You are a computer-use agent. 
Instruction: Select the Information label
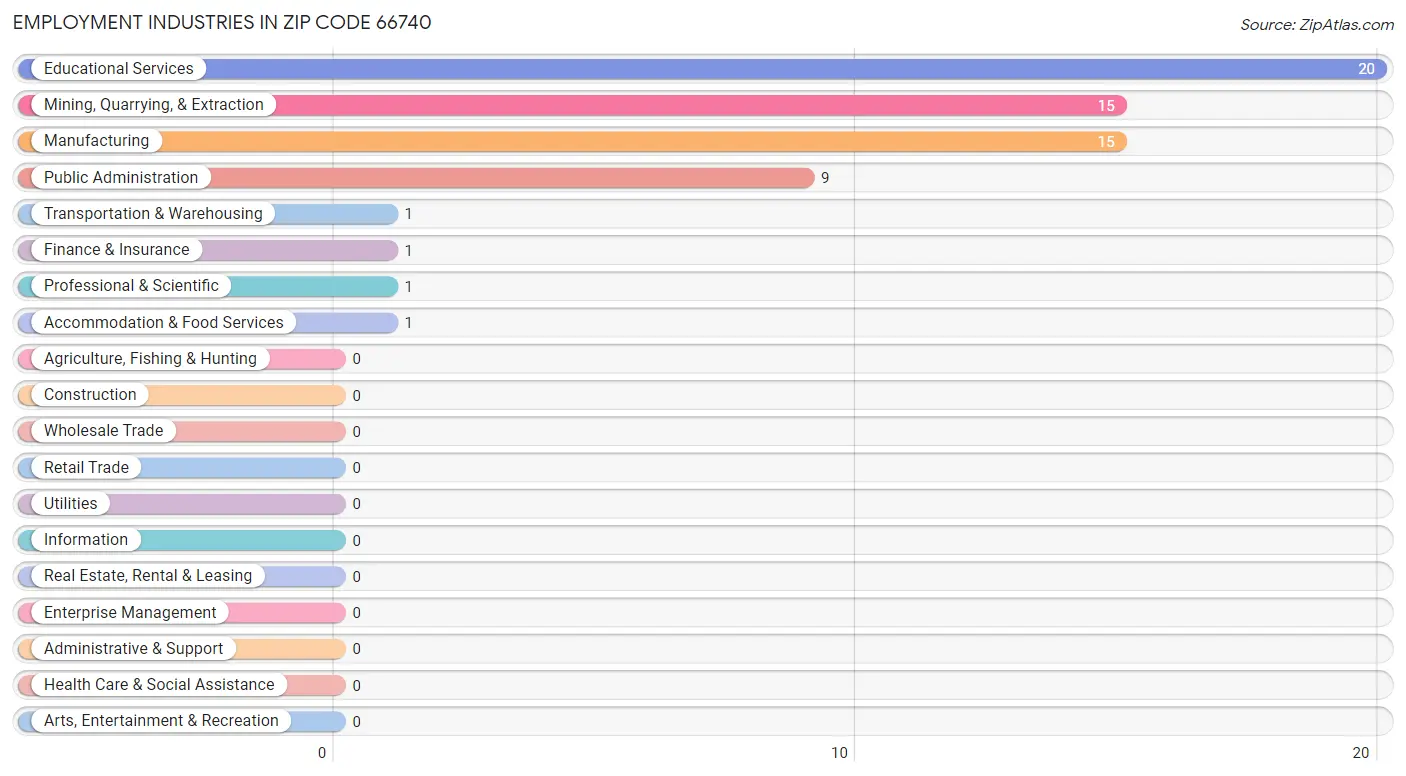(x=85, y=540)
